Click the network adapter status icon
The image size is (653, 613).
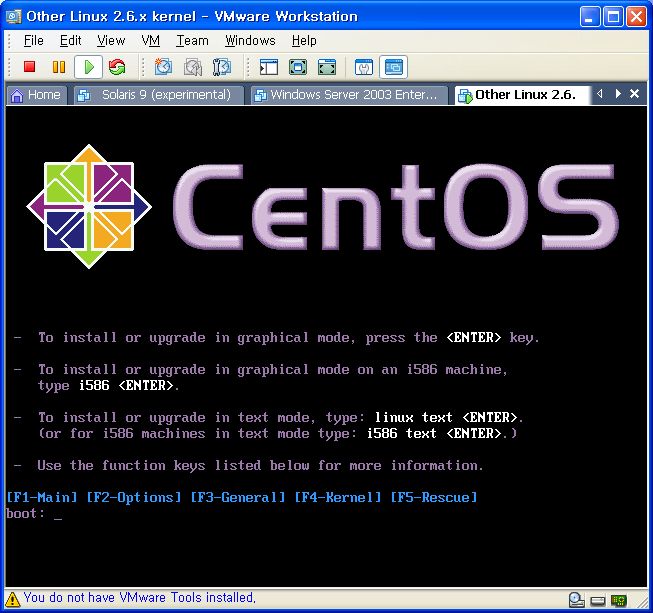619,599
